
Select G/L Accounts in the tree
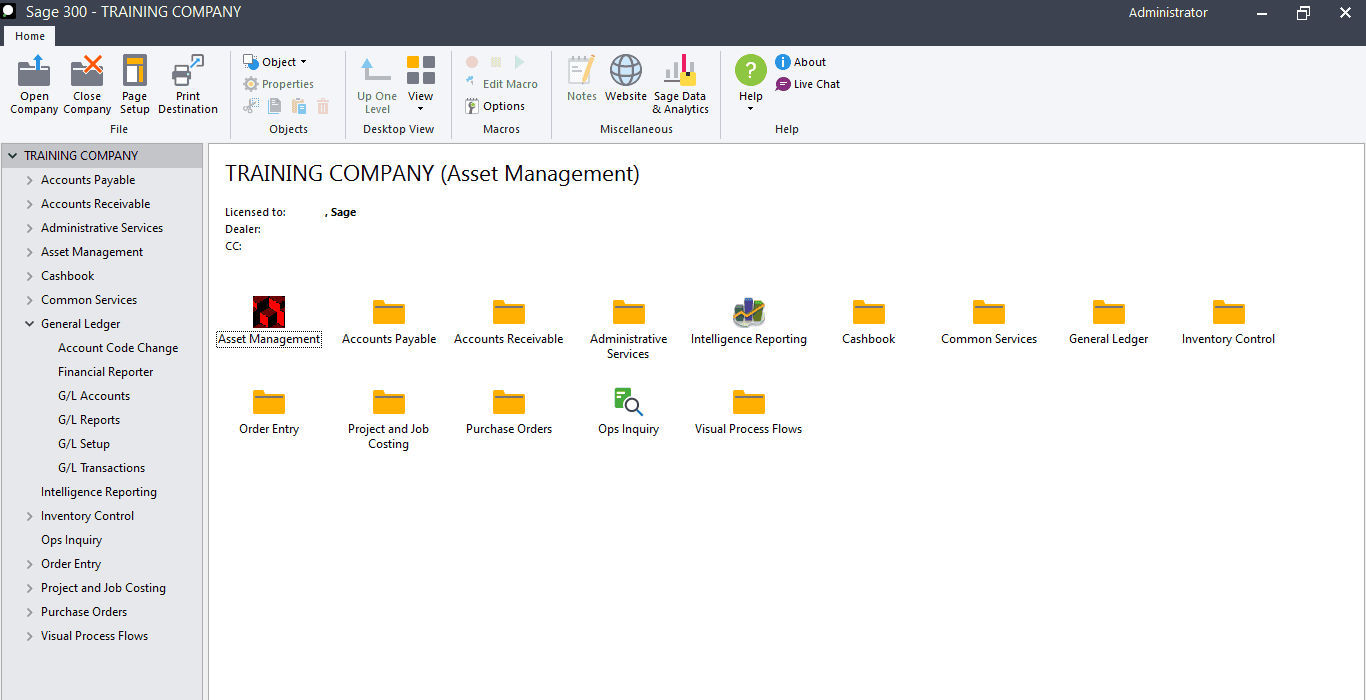tap(94, 396)
